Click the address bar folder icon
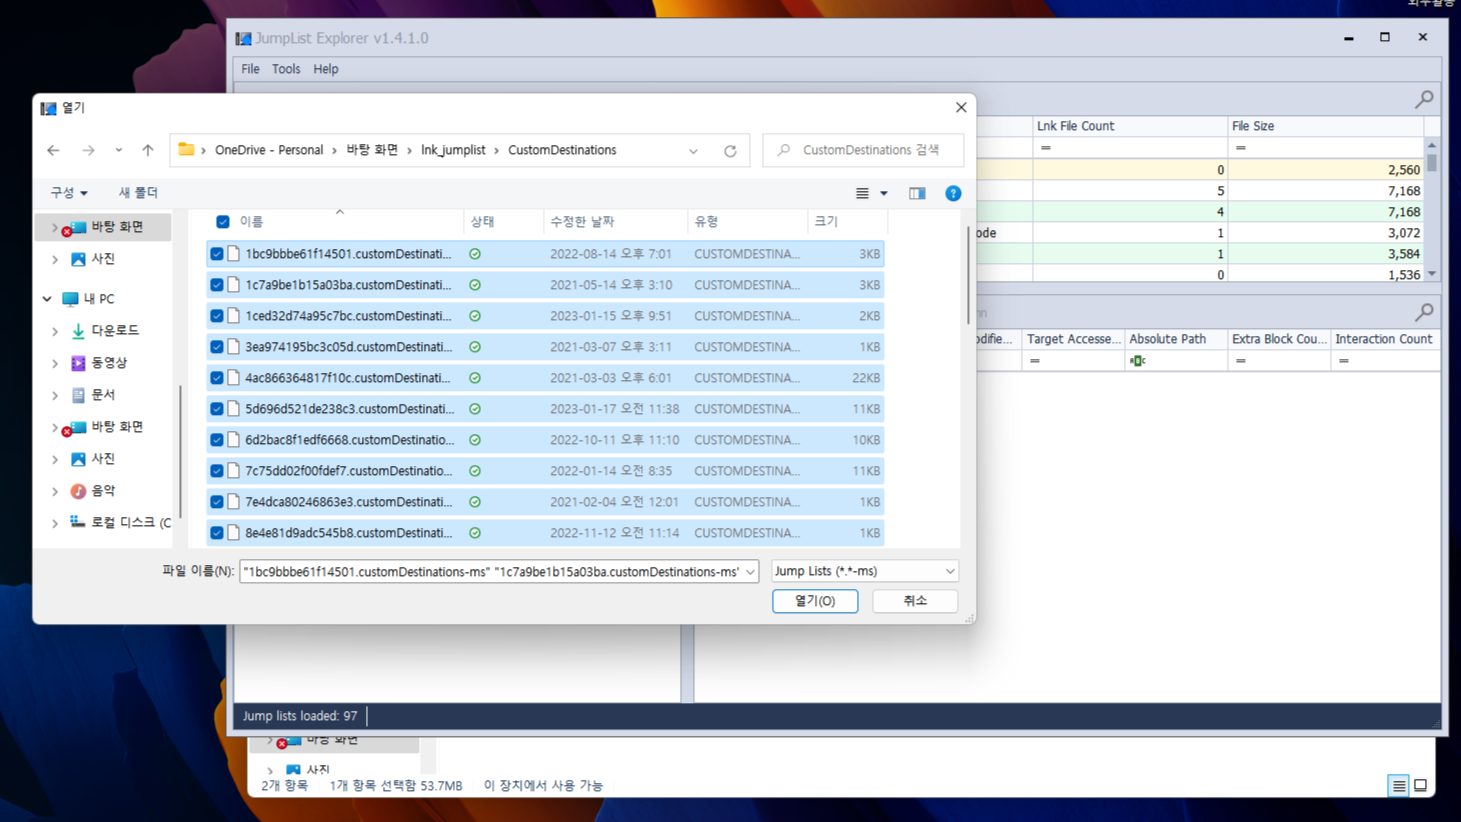 click(x=186, y=150)
